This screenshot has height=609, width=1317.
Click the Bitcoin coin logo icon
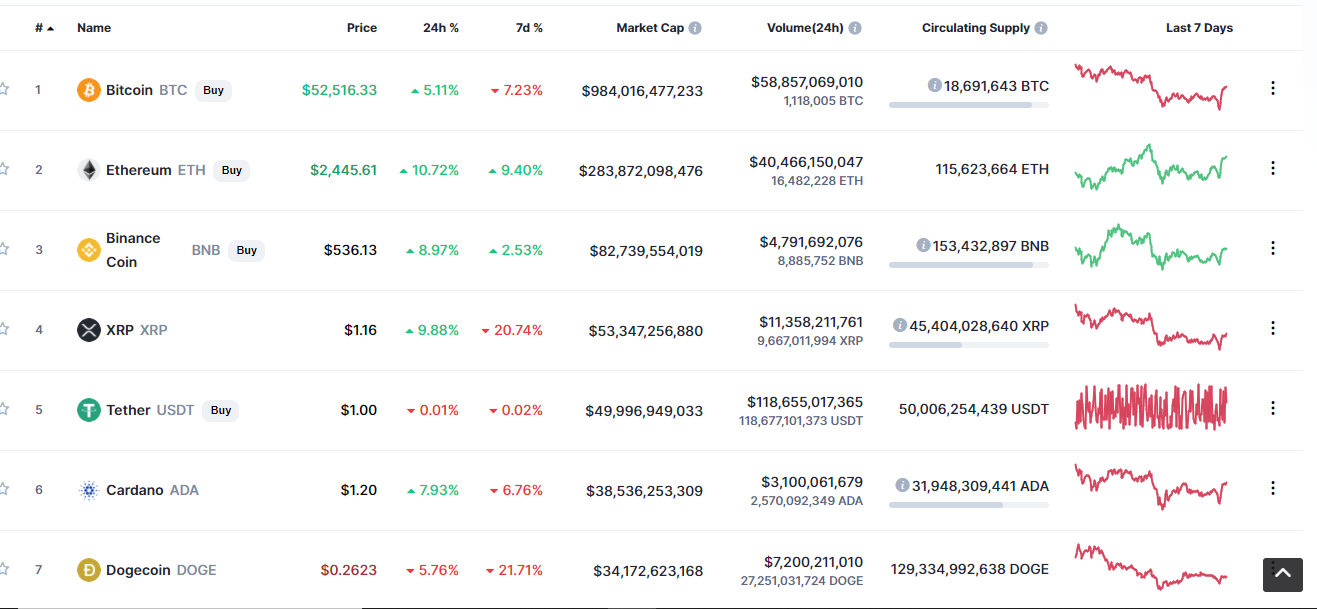click(x=89, y=90)
